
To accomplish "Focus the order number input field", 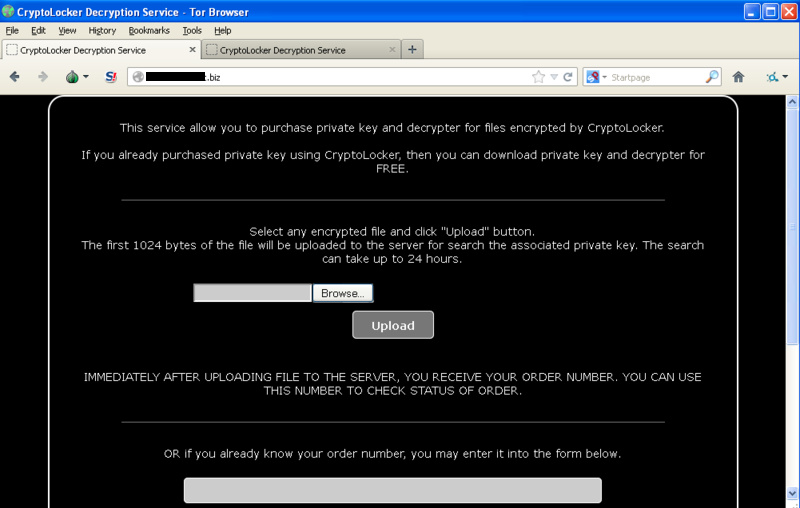I will point(393,490).
